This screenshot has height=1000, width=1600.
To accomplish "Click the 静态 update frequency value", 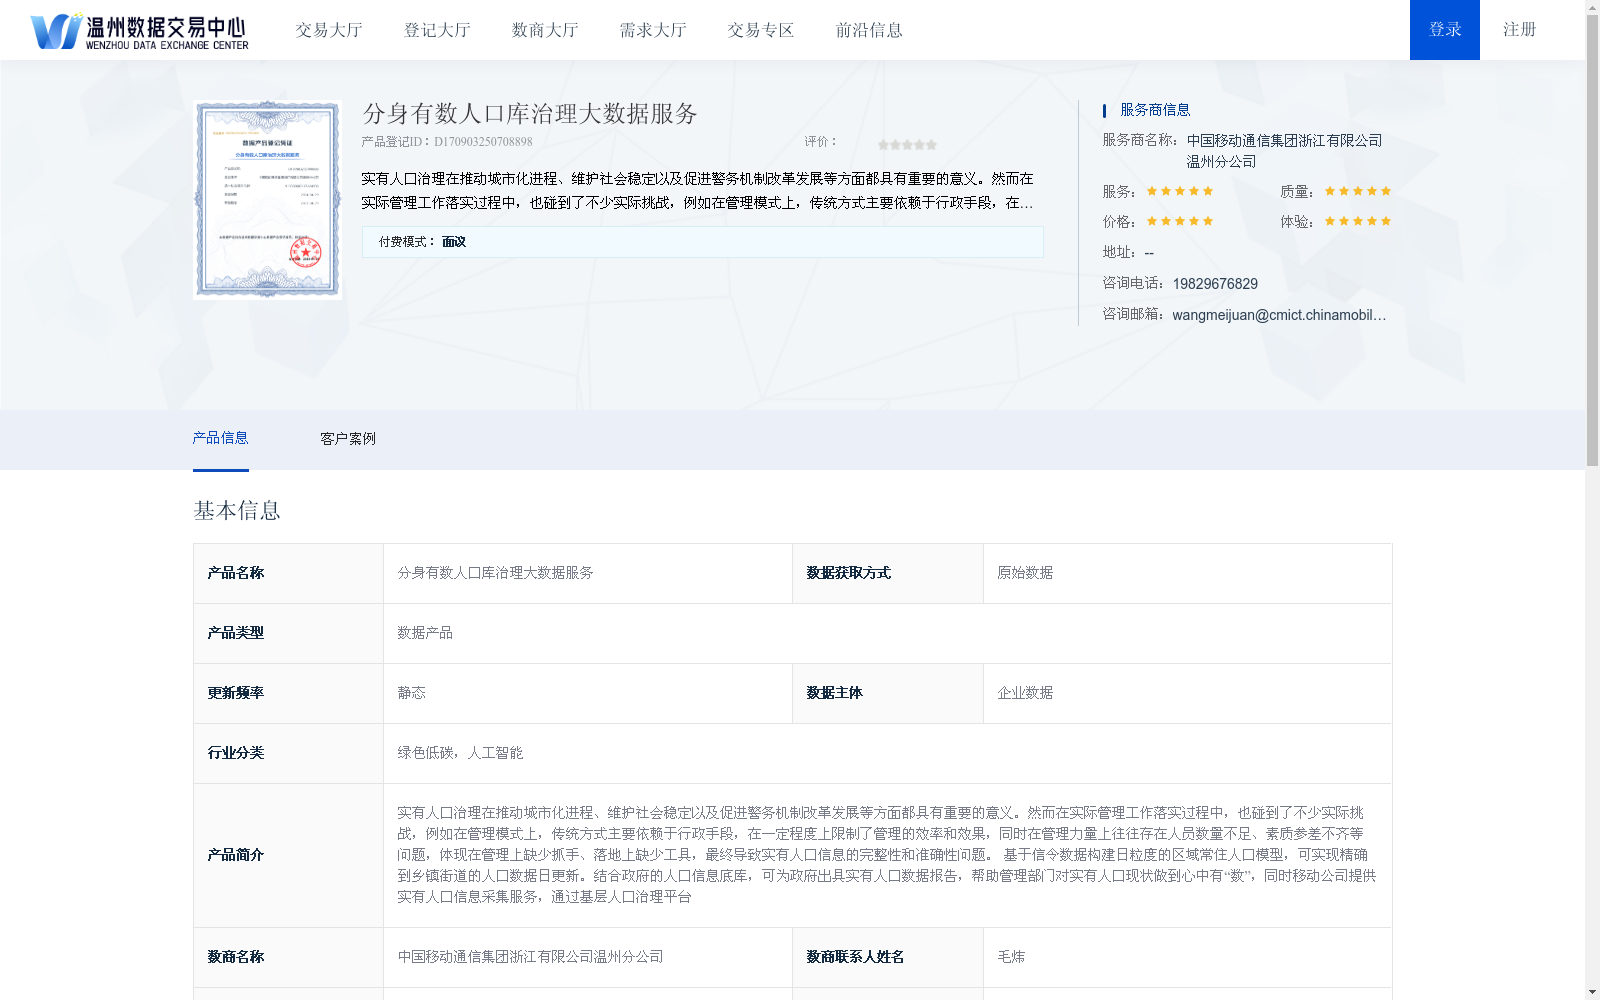I will 411,693.
